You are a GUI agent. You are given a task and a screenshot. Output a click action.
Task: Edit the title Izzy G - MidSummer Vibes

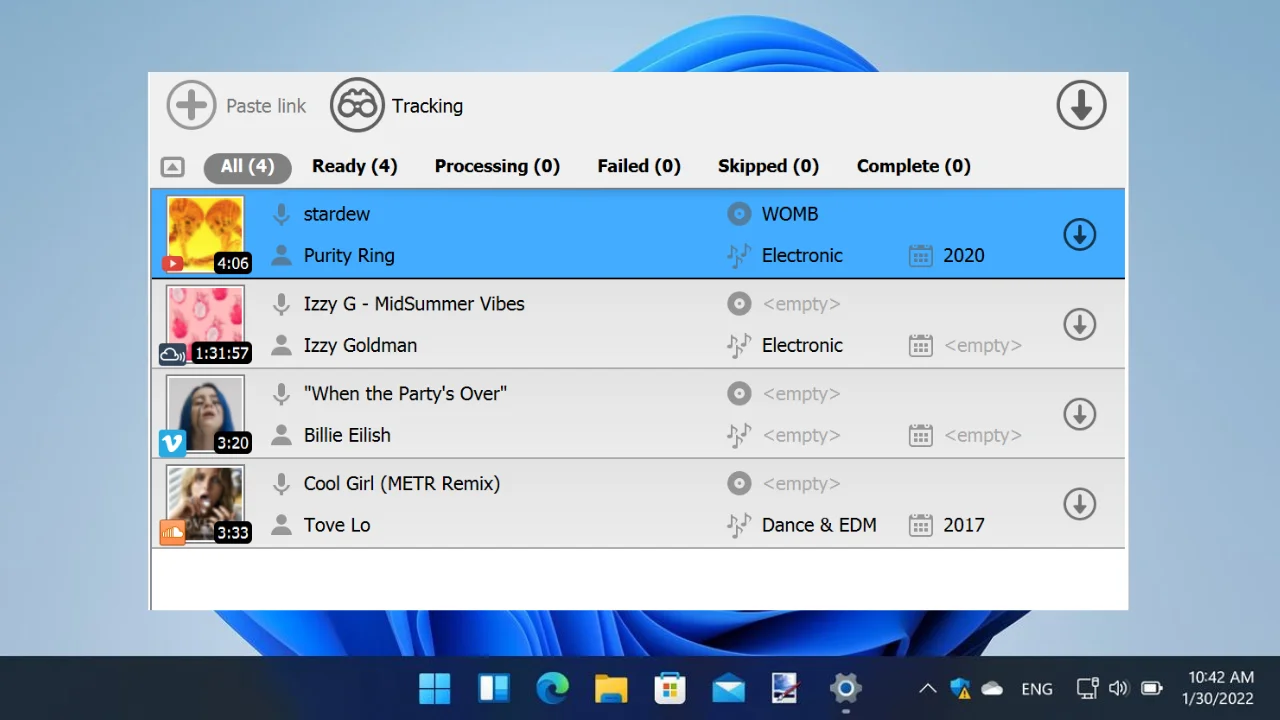[x=414, y=304]
